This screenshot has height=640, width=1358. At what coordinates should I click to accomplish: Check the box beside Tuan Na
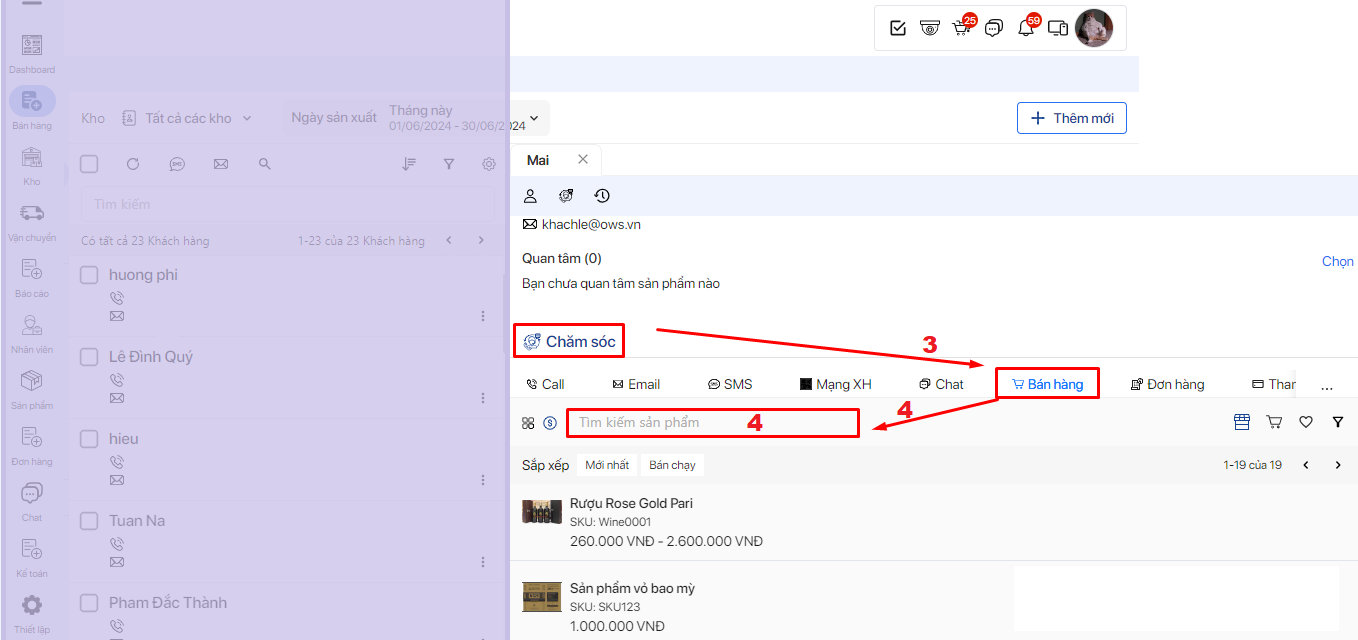tap(89, 521)
